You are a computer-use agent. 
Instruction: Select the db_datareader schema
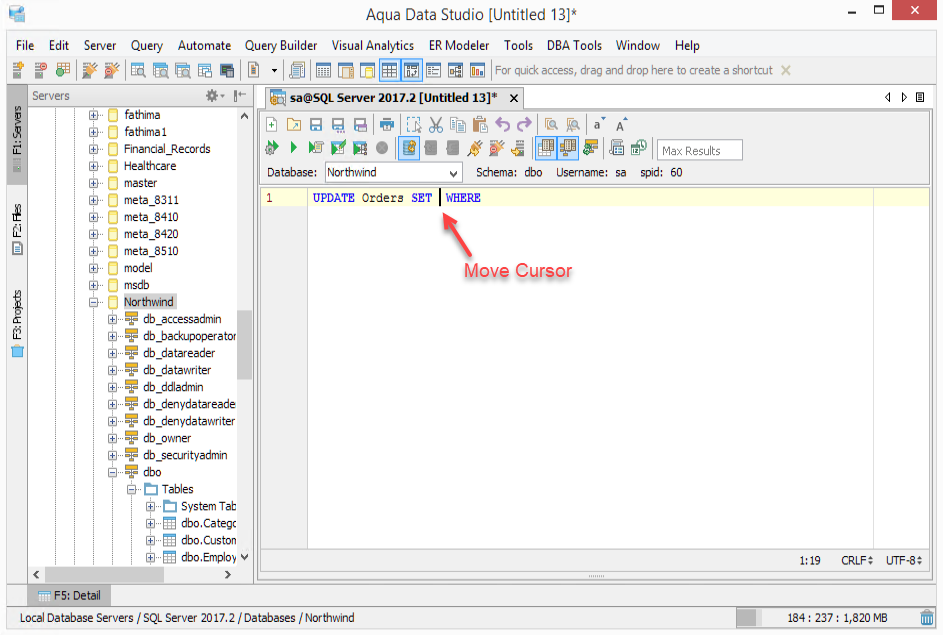[179, 354]
